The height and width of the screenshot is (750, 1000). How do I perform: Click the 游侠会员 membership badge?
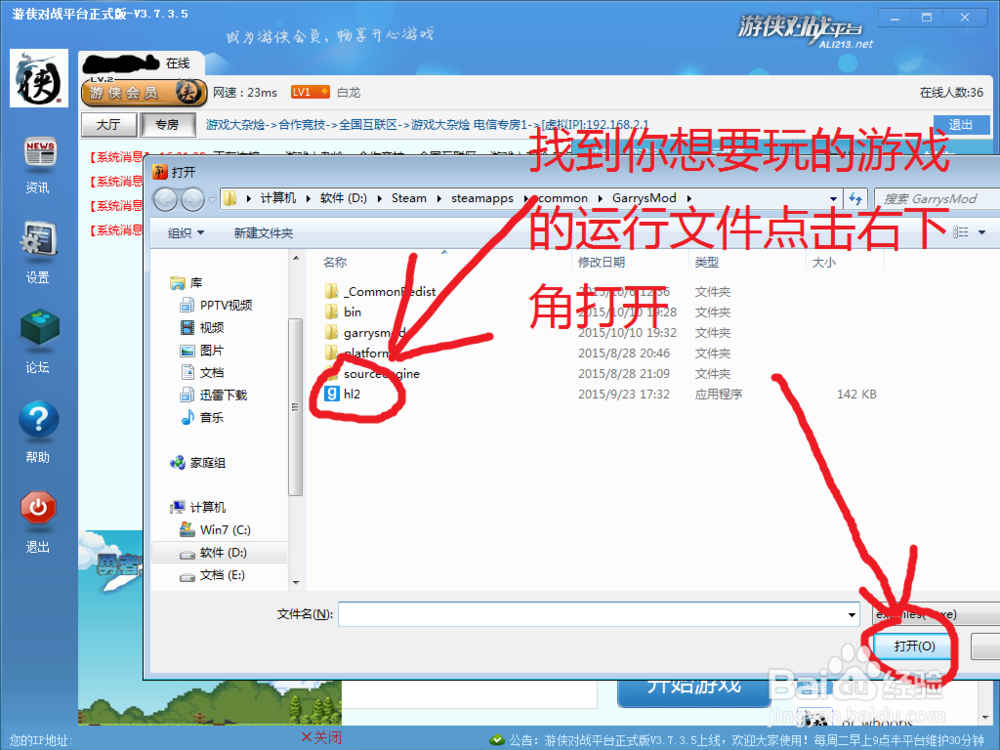143,91
